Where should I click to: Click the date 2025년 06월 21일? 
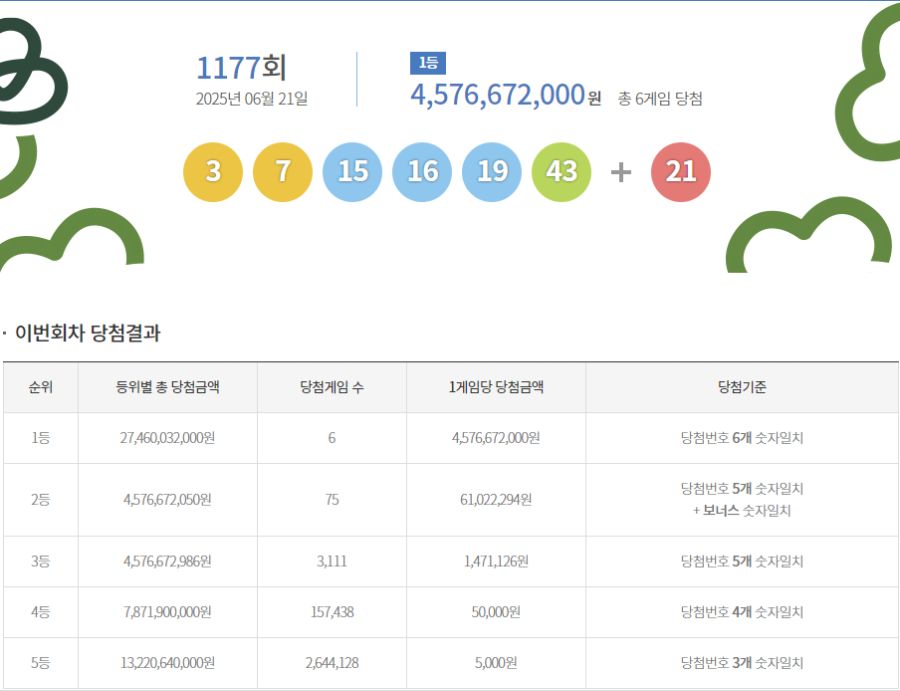pyautogui.click(x=252, y=99)
